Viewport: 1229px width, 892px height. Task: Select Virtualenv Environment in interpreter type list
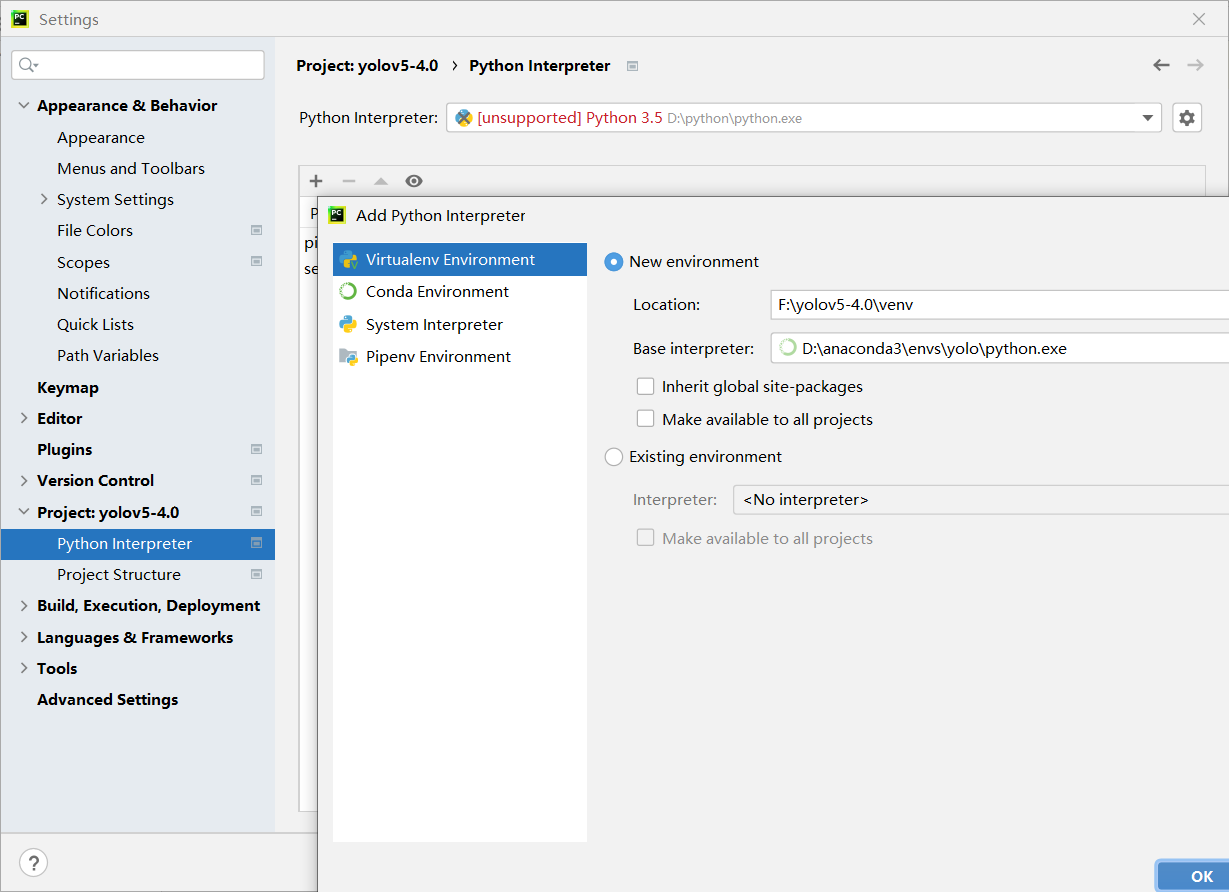click(460, 260)
